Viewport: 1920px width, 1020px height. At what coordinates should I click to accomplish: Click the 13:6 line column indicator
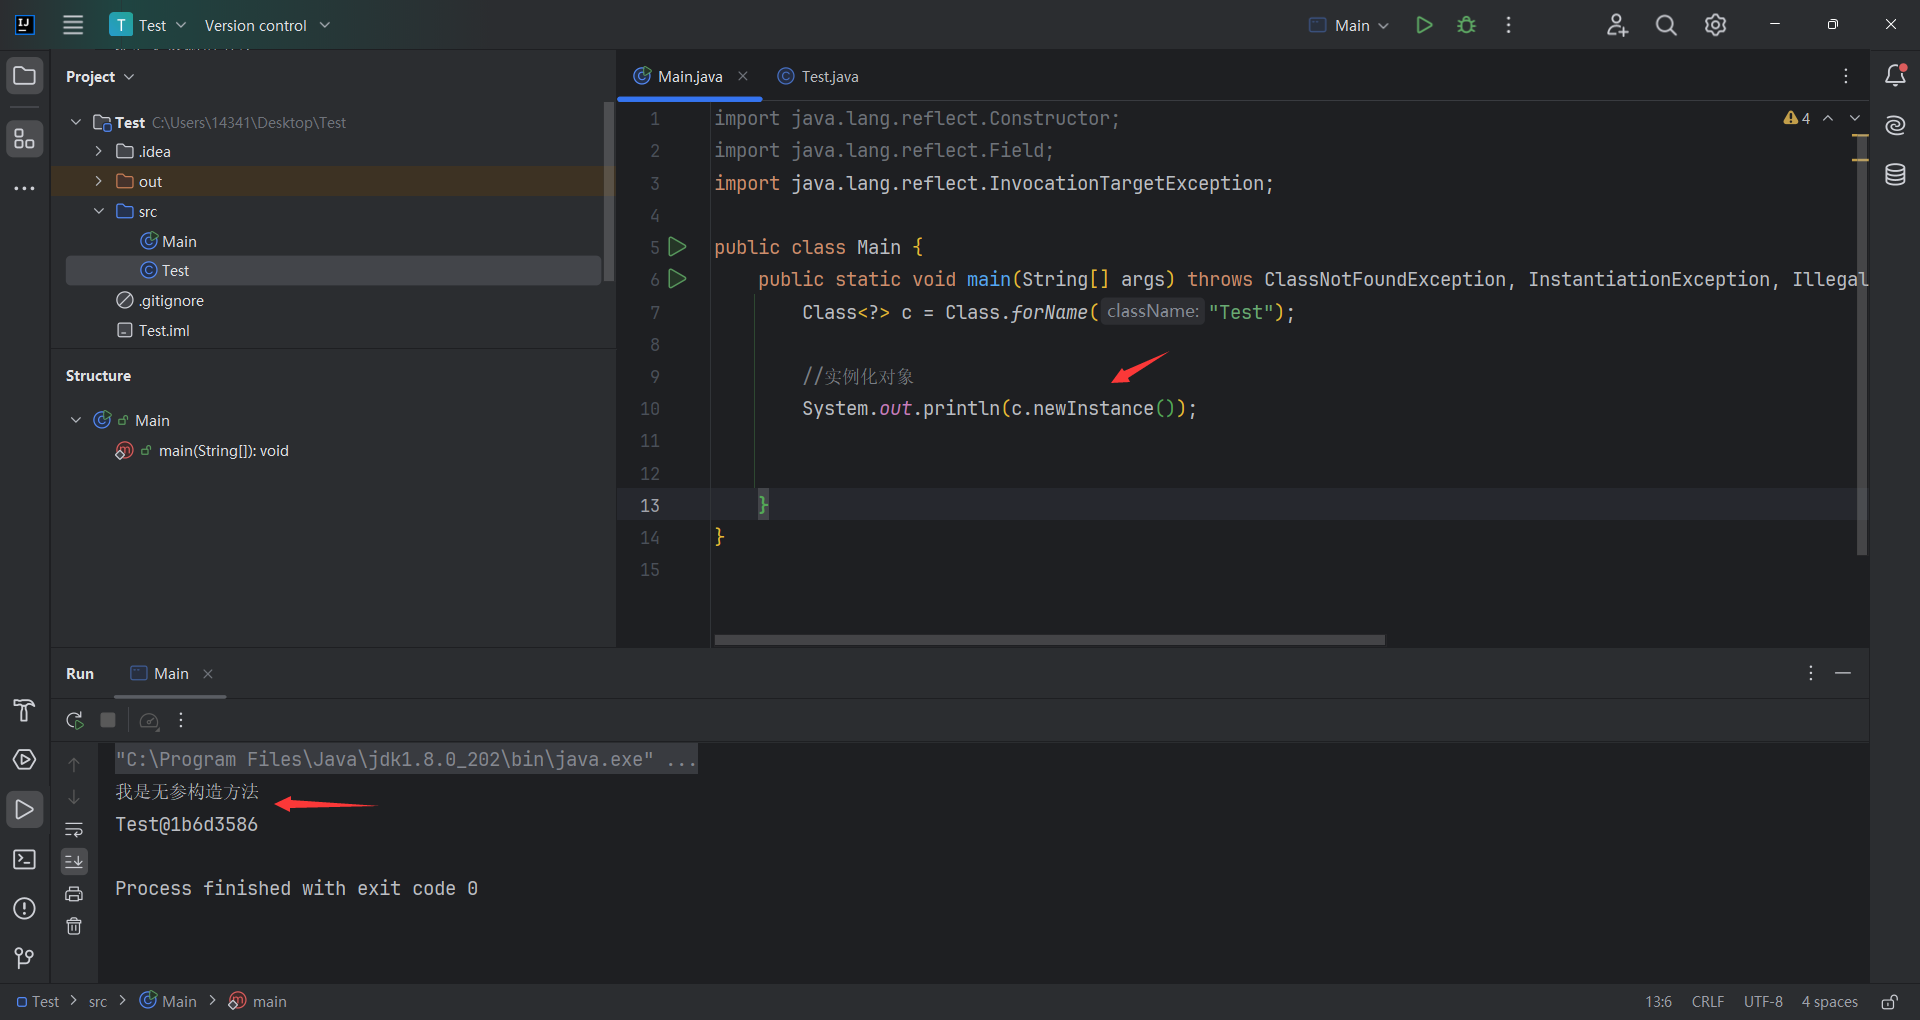1658,1002
